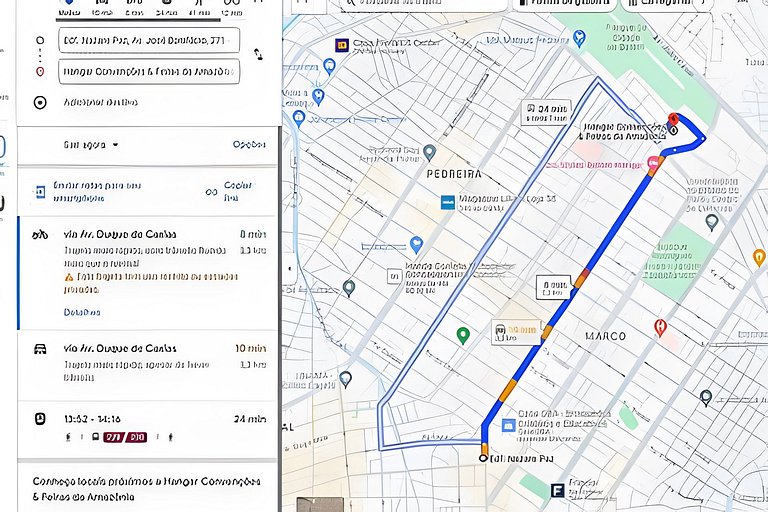Select the Melhor travel mode tab
768x512 pixels.
click(69, 8)
